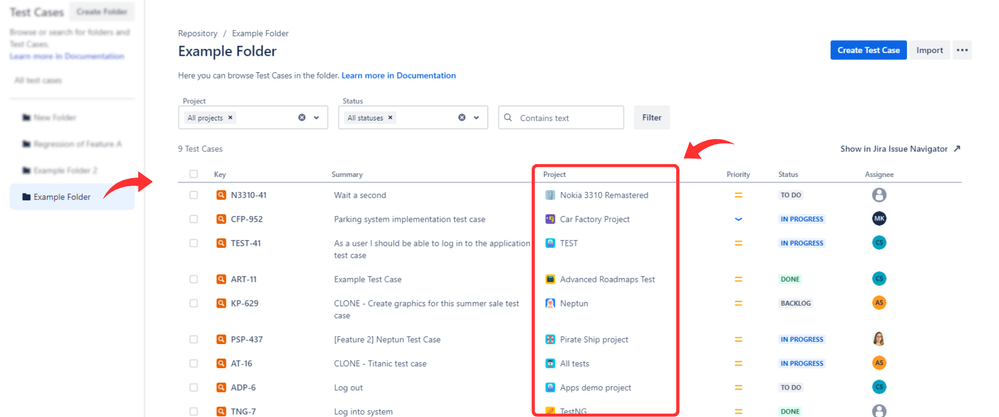Image resolution: width=999 pixels, height=417 pixels.
Task: Expand the Project filter dropdown arrow
Action: (317, 118)
